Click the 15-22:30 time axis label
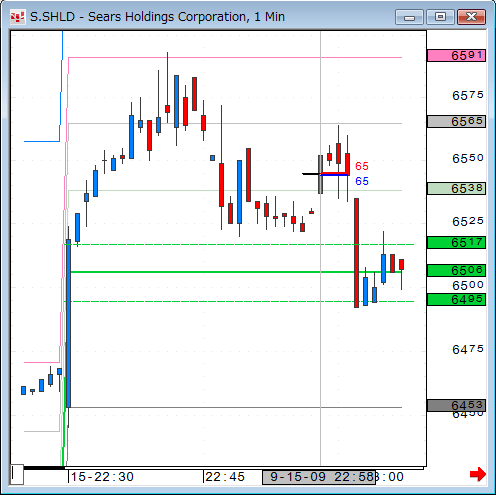 pos(102,477)
